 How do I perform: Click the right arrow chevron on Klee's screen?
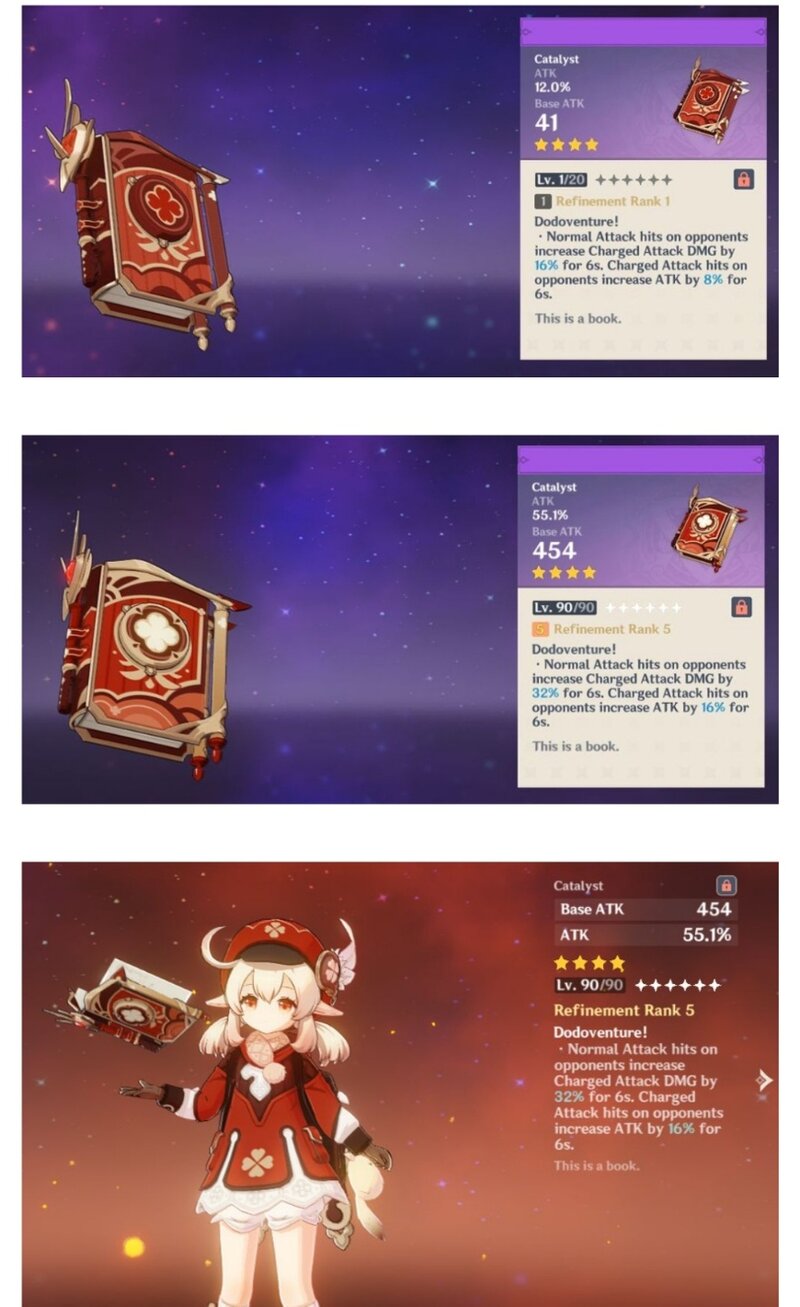[x=765, y=1080]
